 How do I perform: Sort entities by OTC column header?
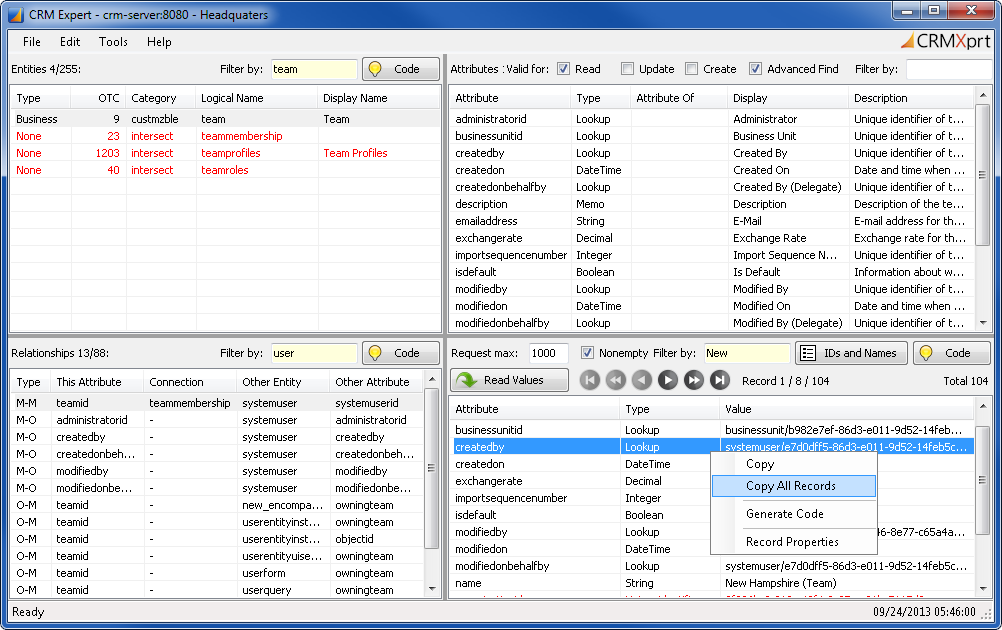(98, 98)
